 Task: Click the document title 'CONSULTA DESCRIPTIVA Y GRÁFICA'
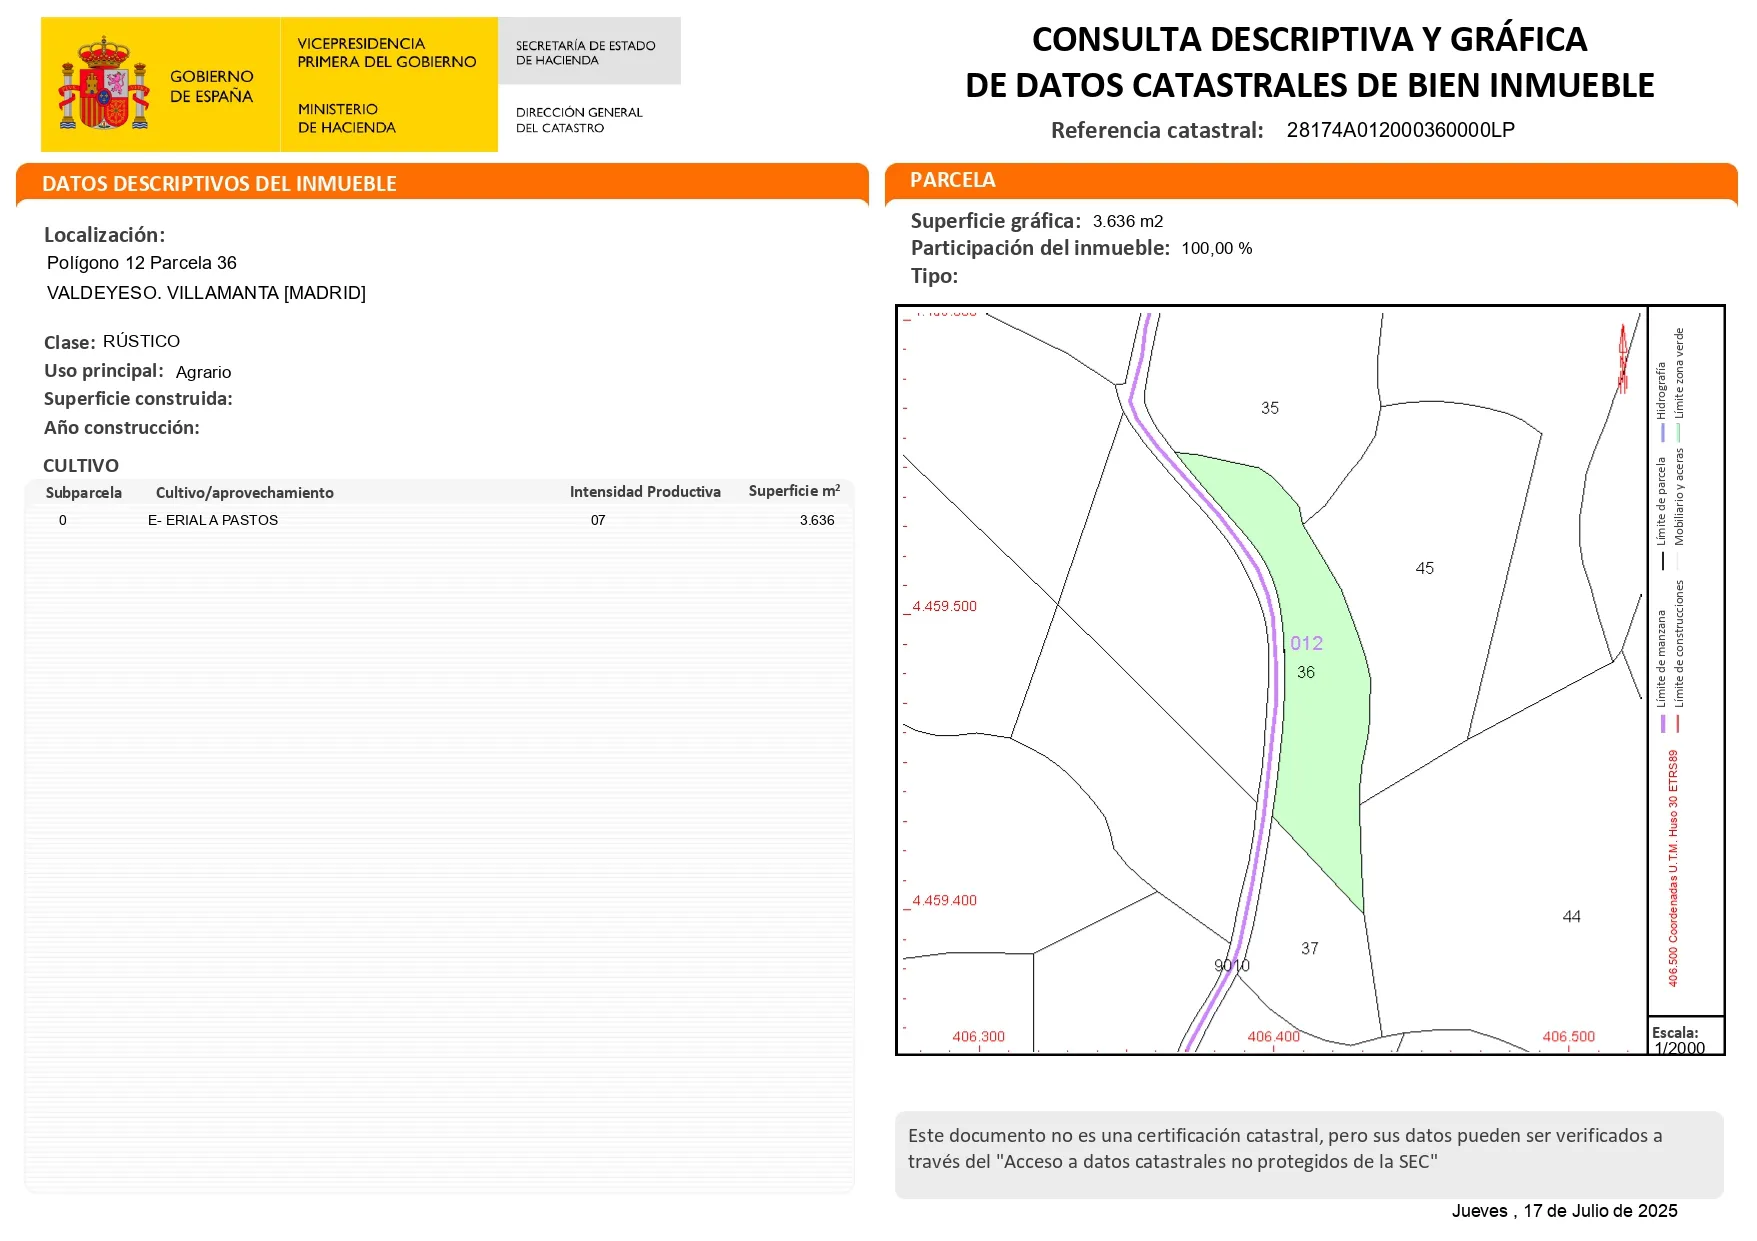click(x=1309, y=40)
